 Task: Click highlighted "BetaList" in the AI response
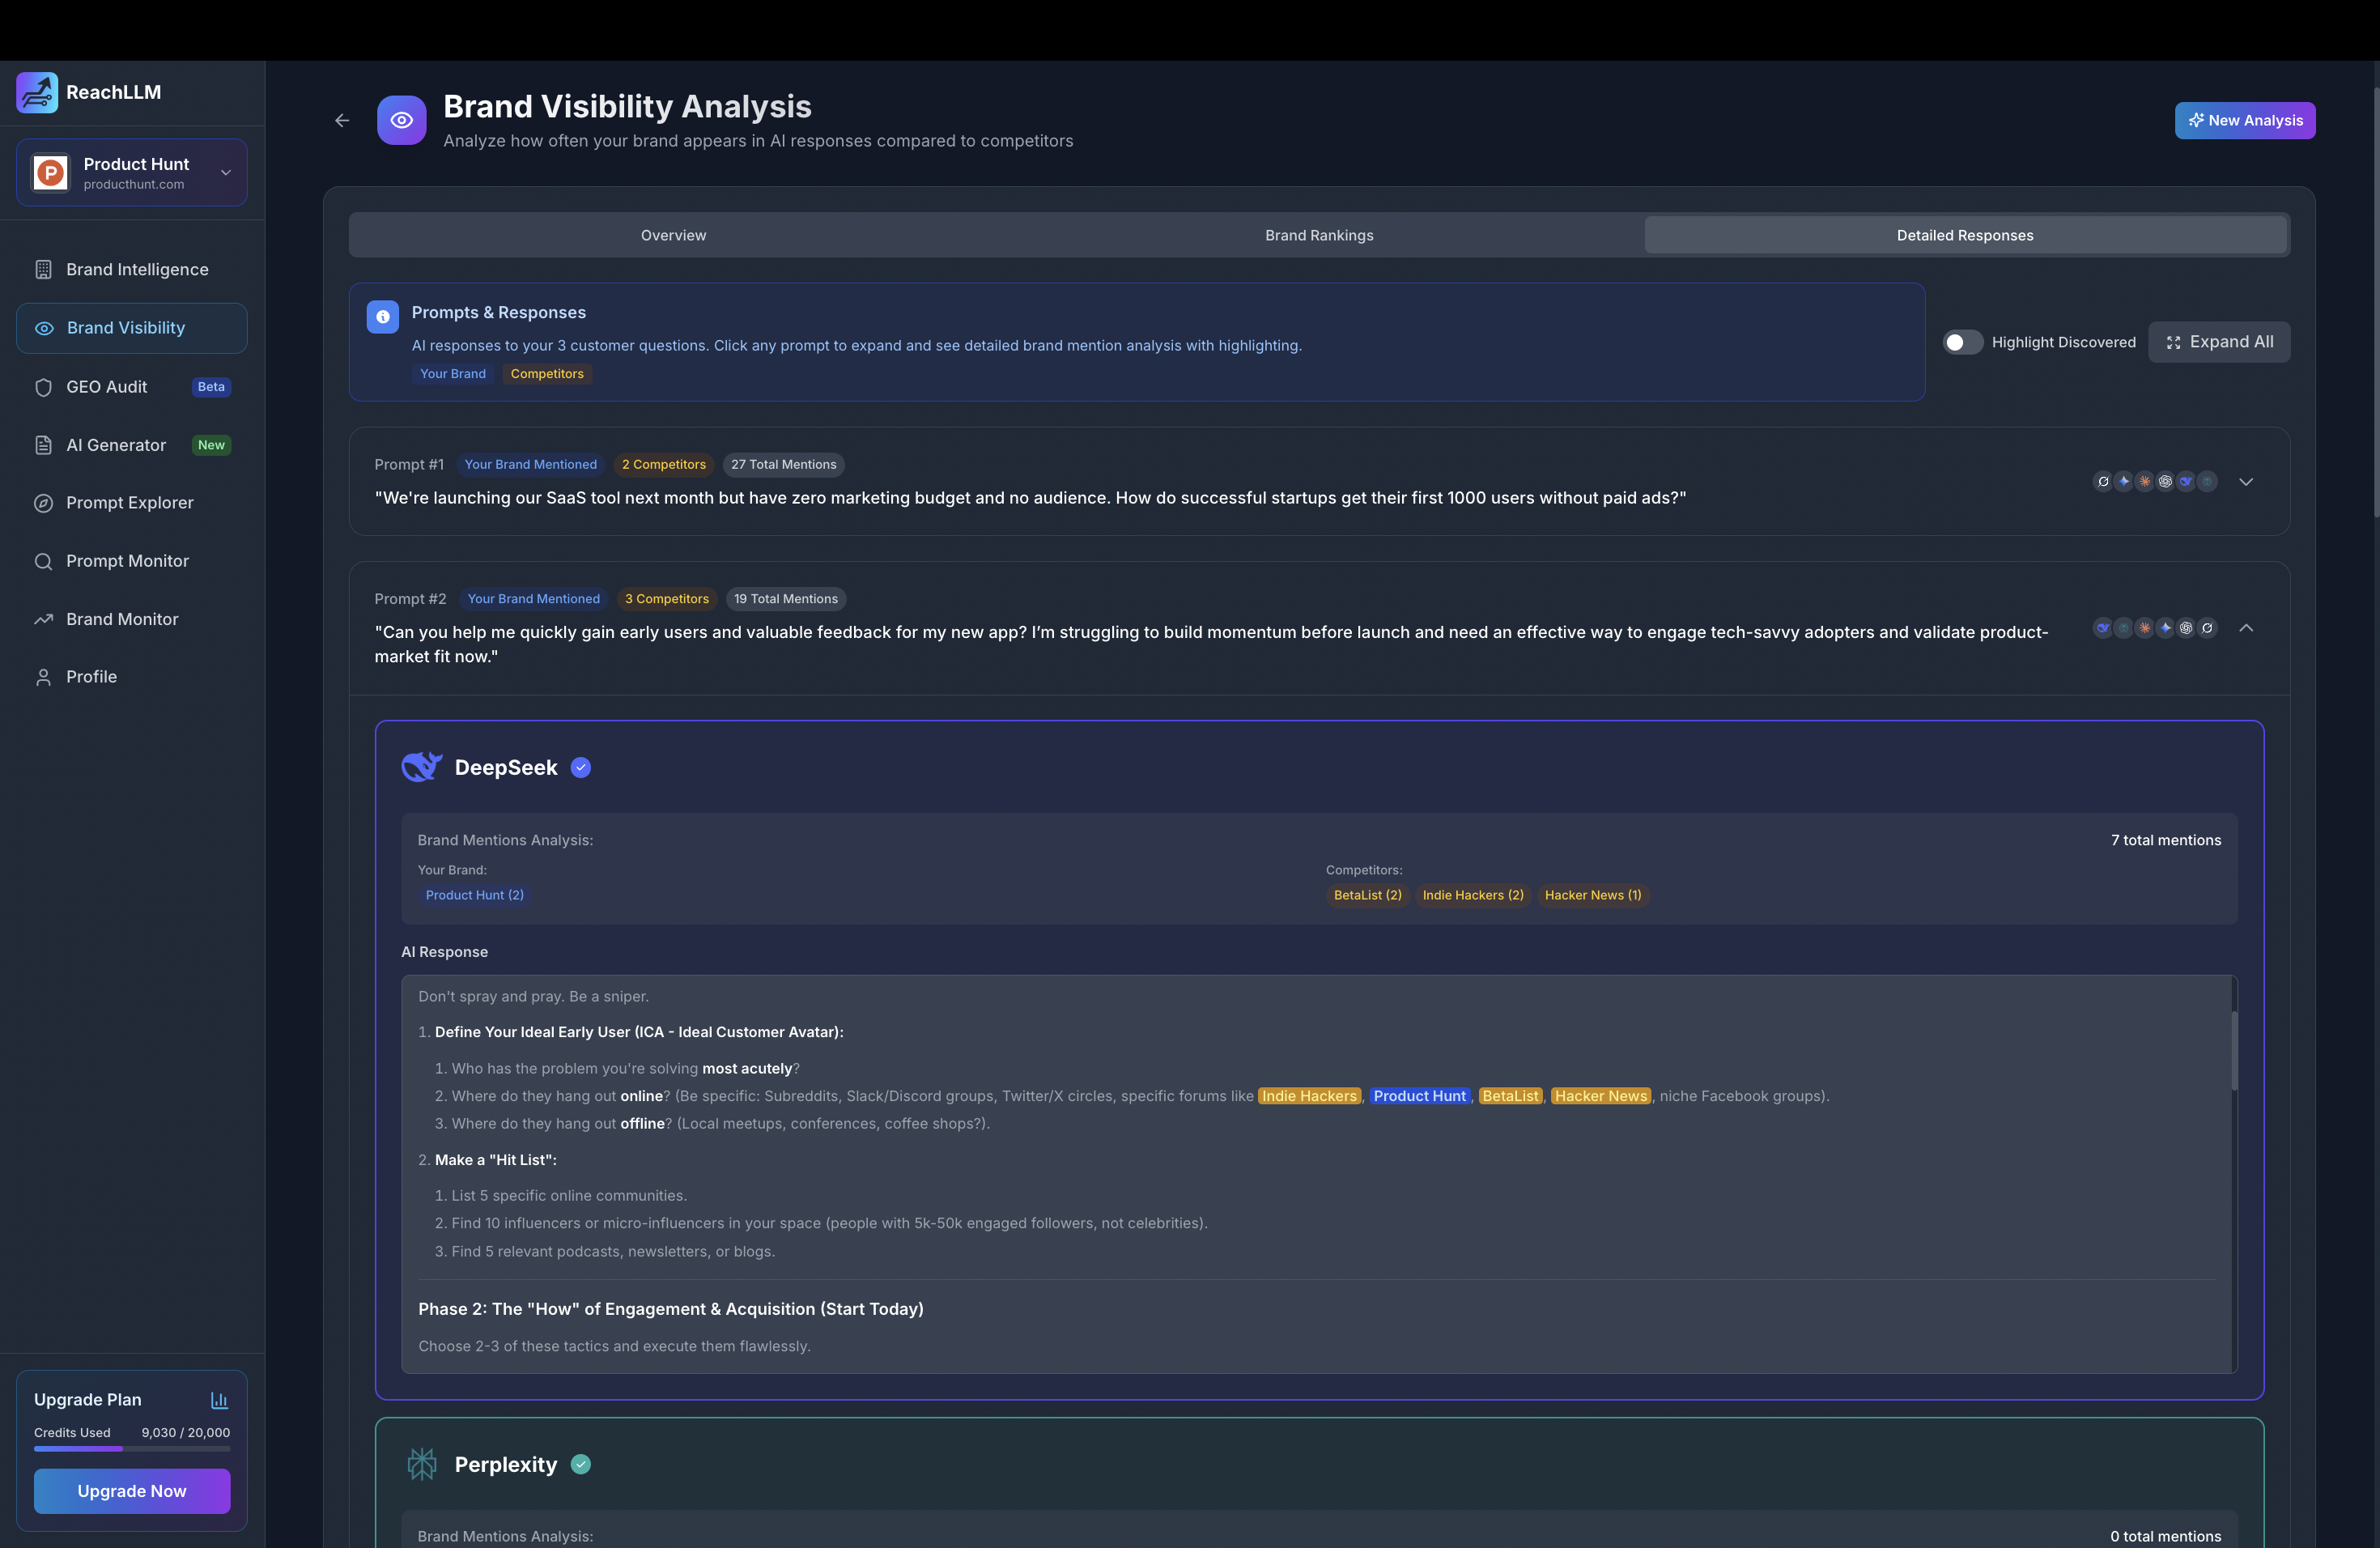tap(1510, 1096)
